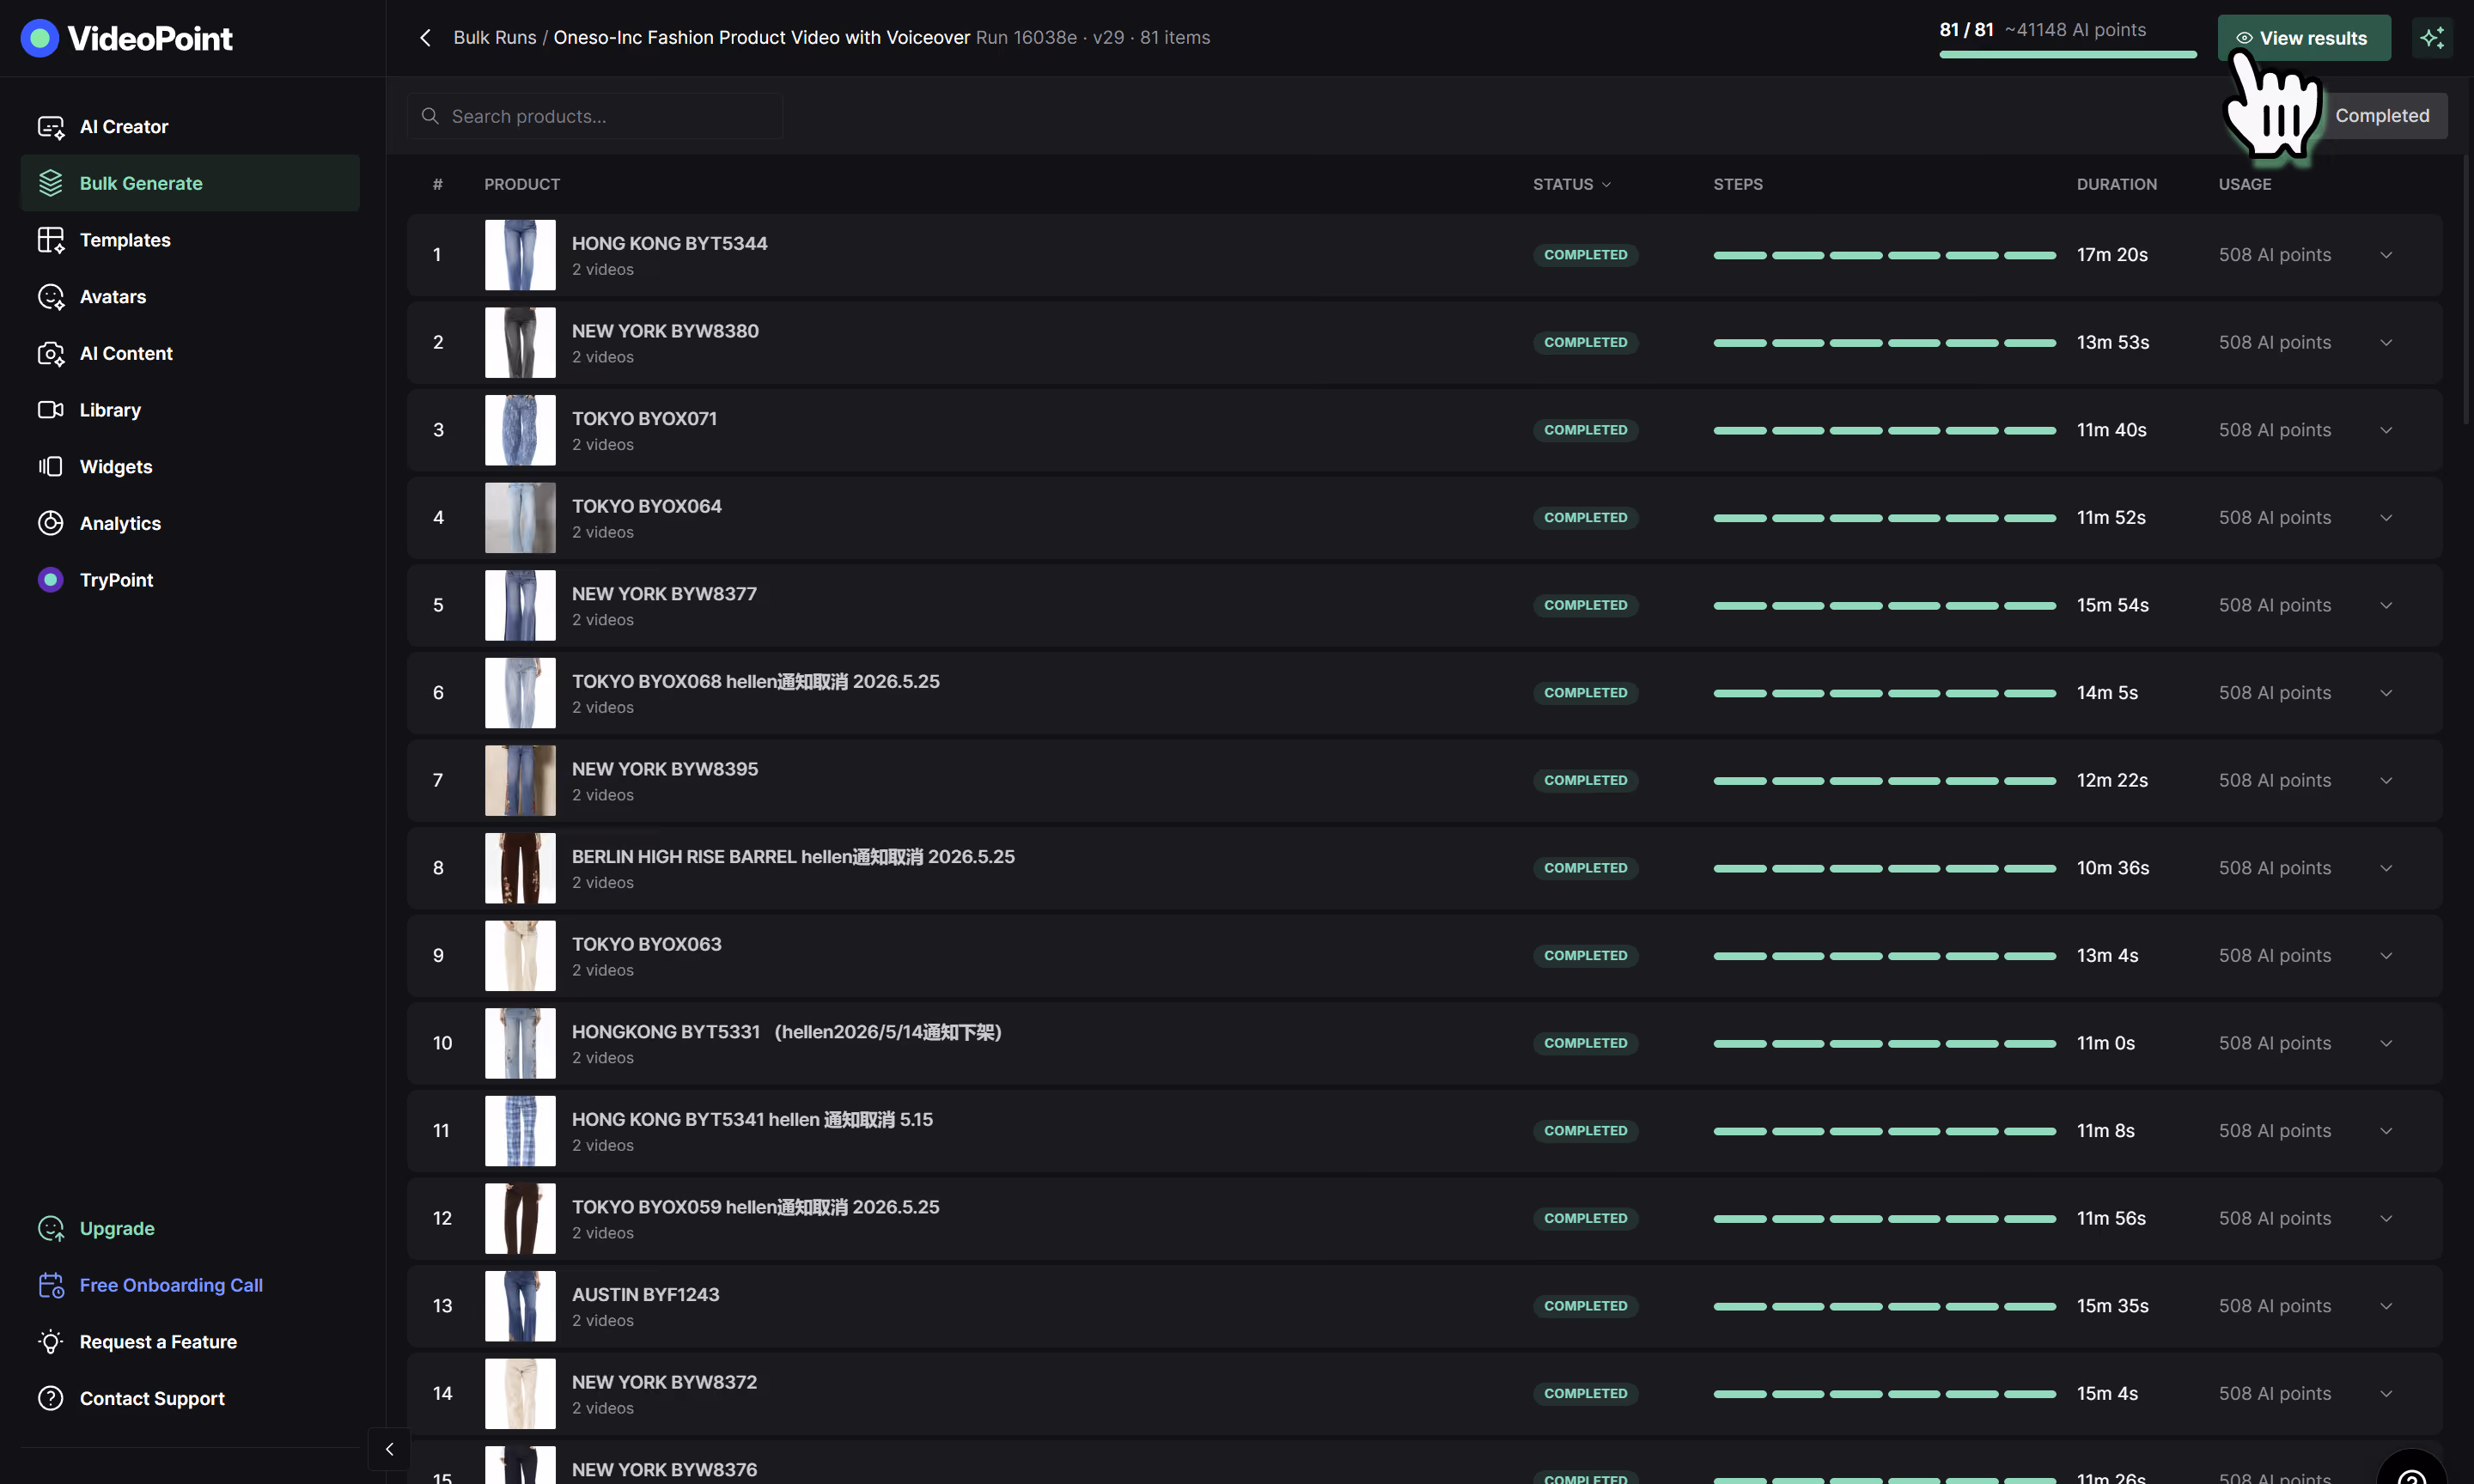Image resolution: width=2474 pixels, height=1484 pixels.
Task: Click the Avatars face icon
Action: (x=50, y=297)
